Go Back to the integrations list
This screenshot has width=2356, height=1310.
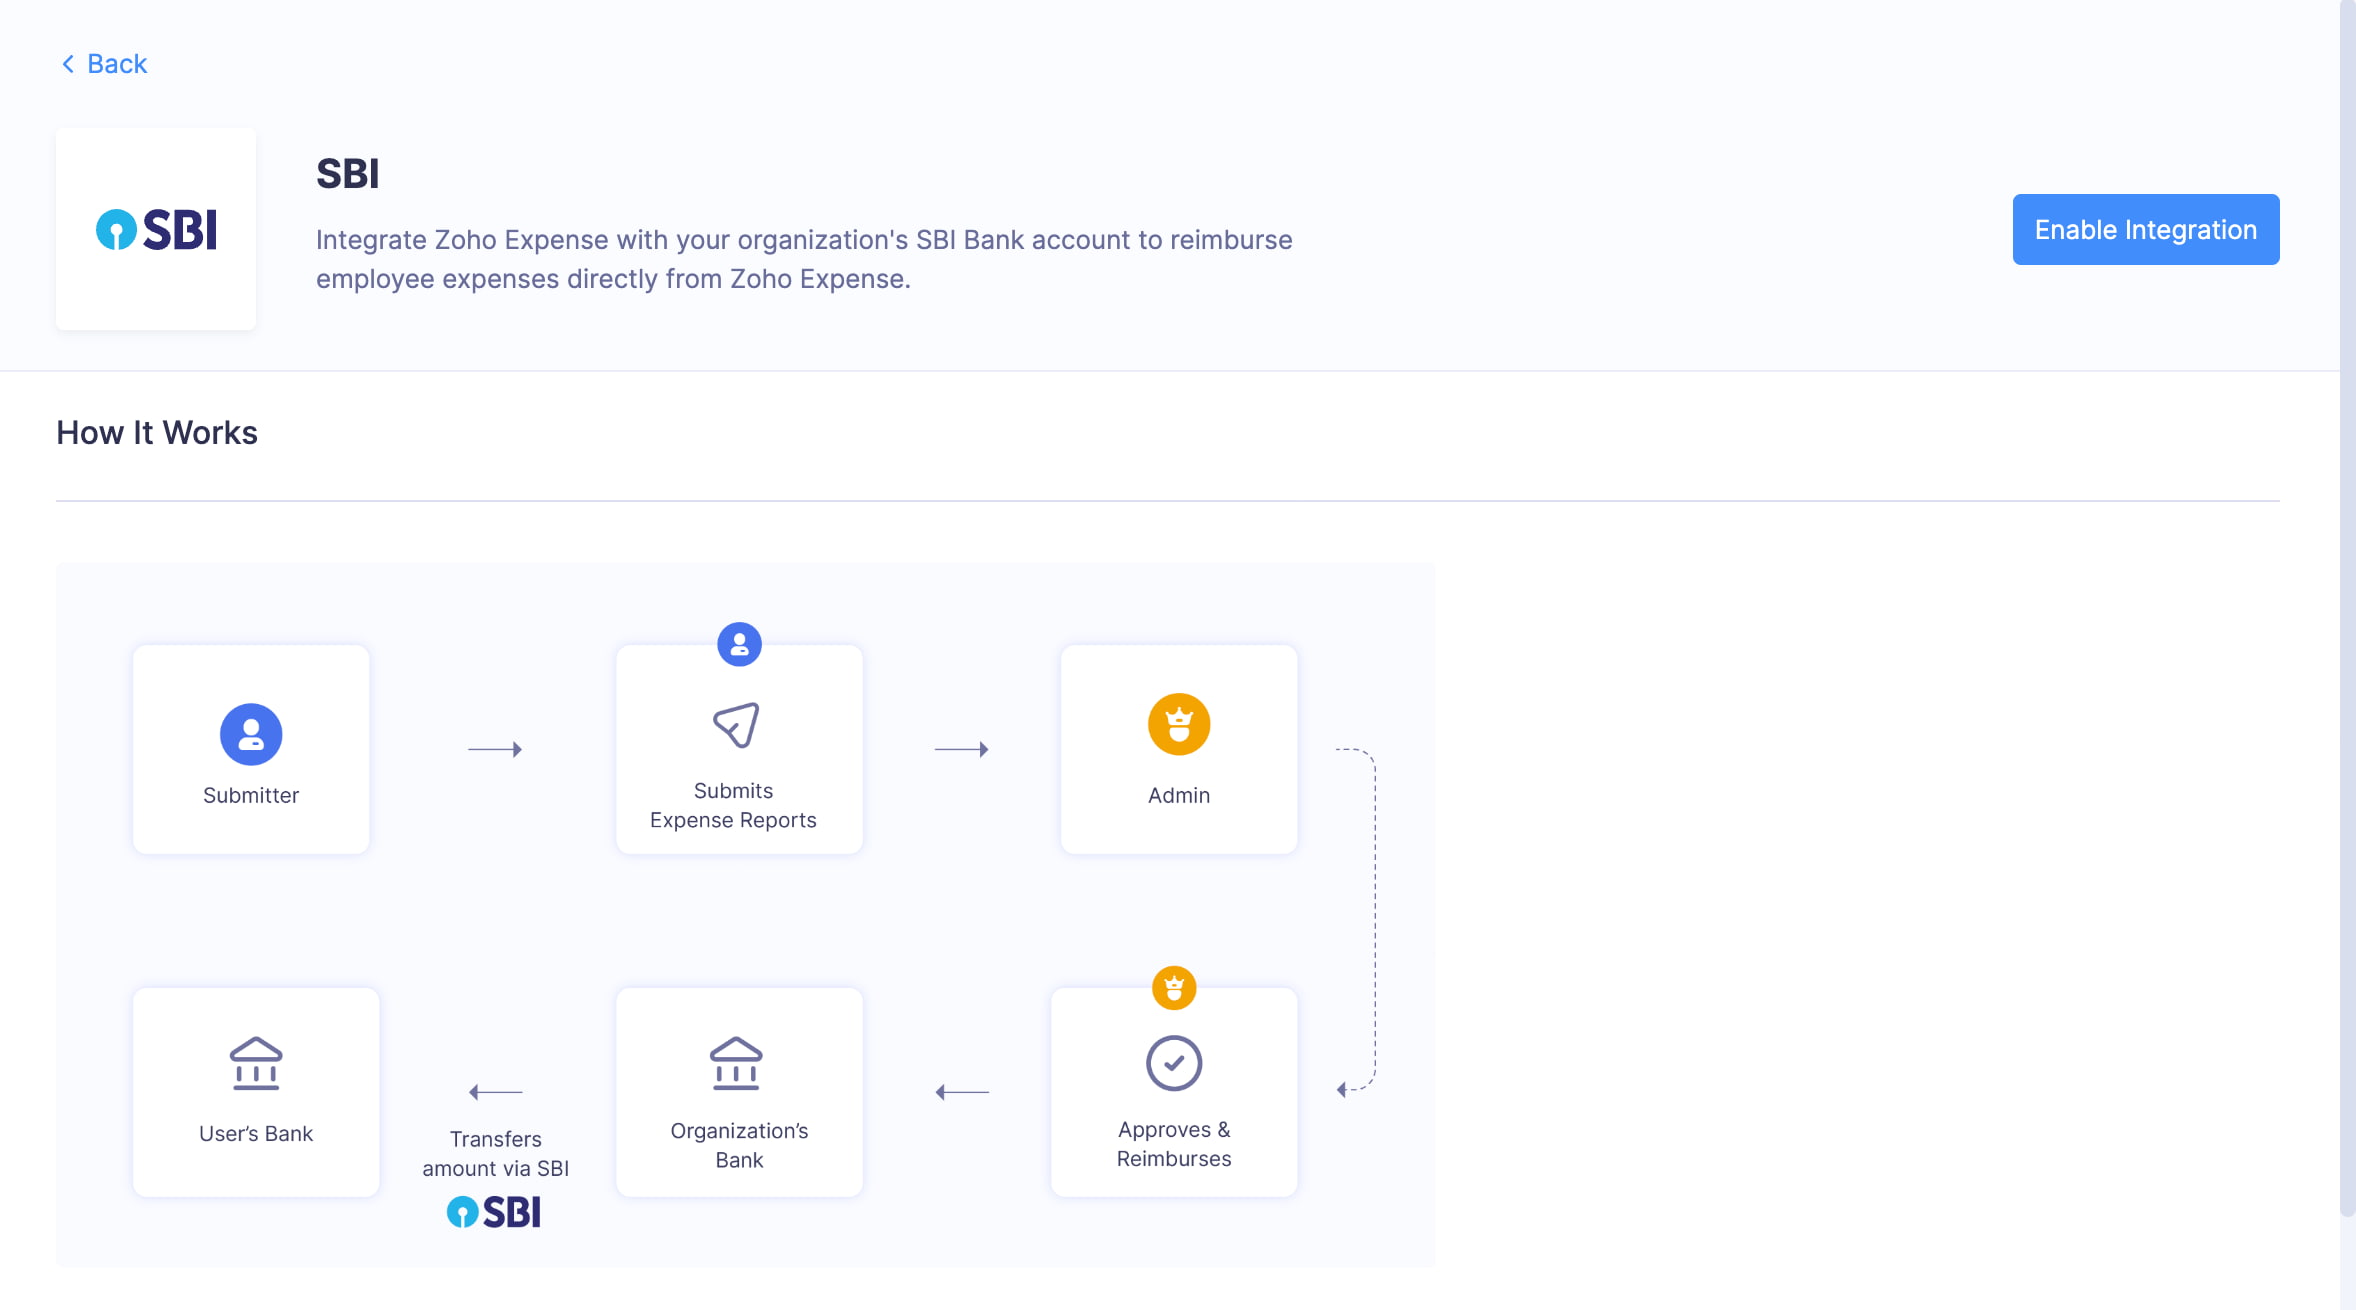coord(103,63)
